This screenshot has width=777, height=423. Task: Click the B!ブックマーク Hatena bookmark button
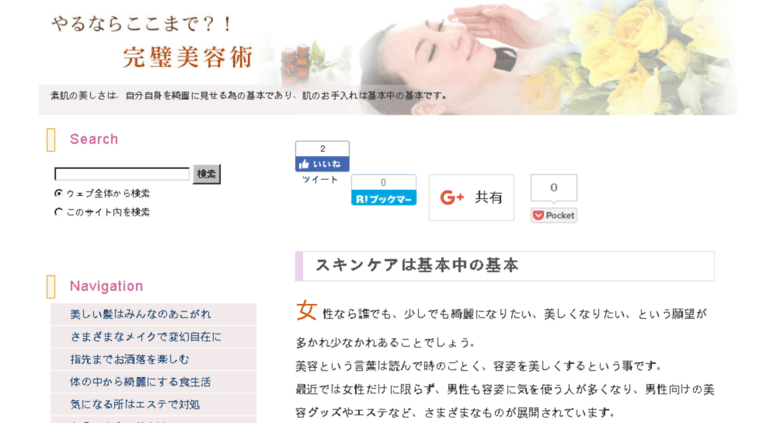(384, 199)
